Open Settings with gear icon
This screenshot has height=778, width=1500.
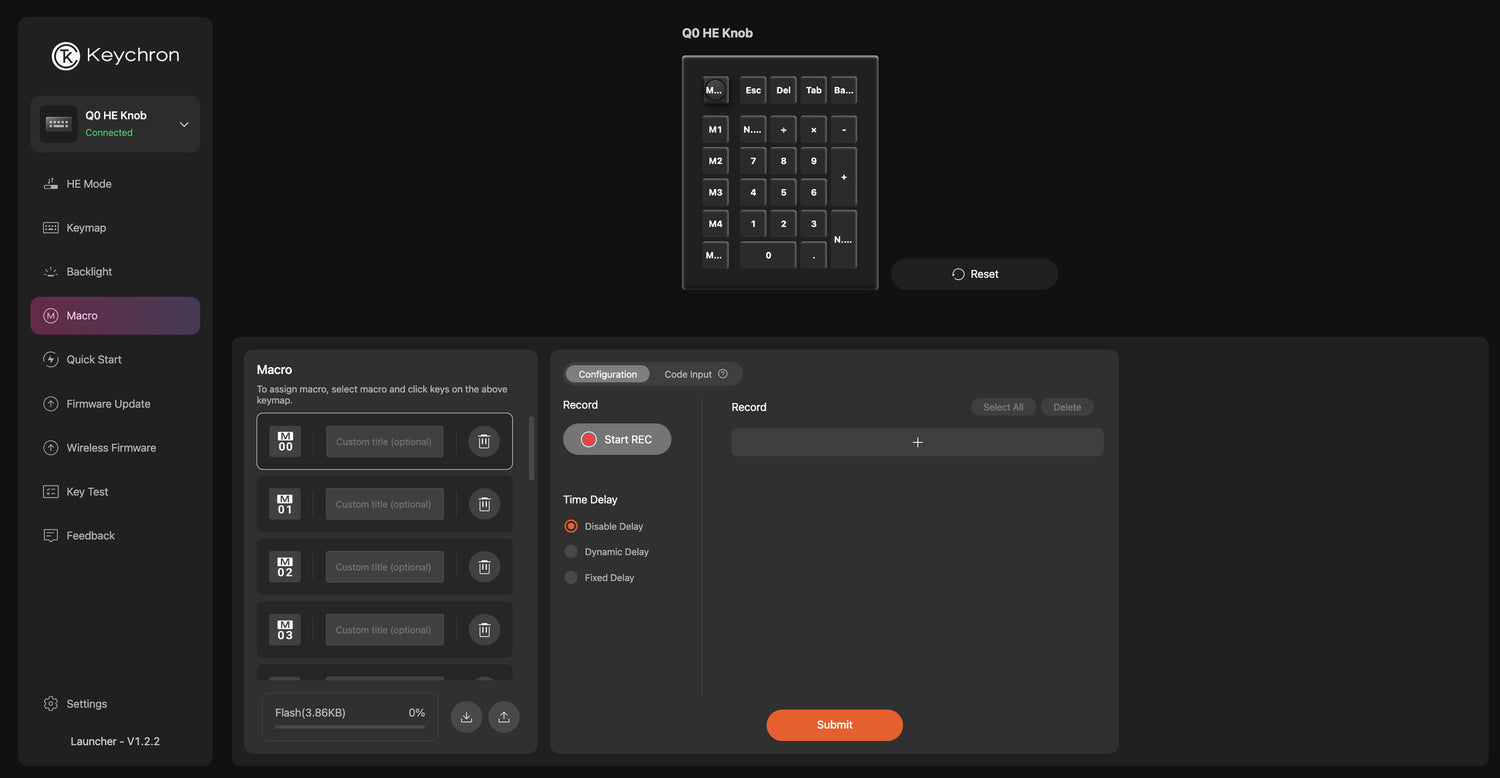coord(51,704)
